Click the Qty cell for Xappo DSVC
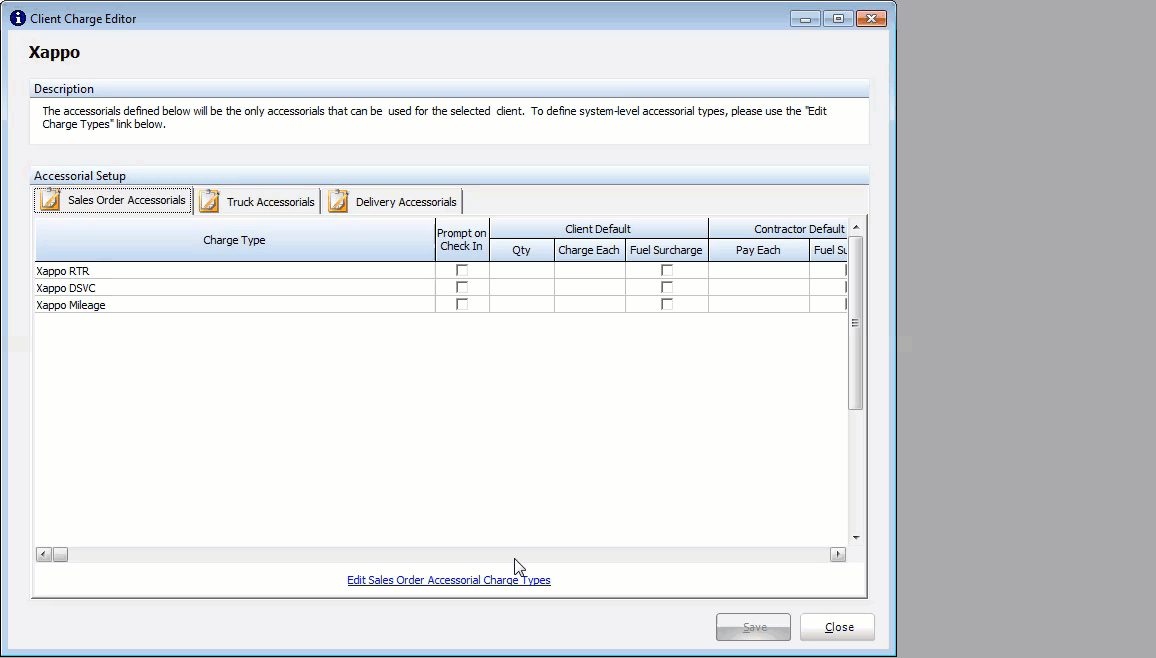Viewport: 1156px width, 658px height. (521, 287)
